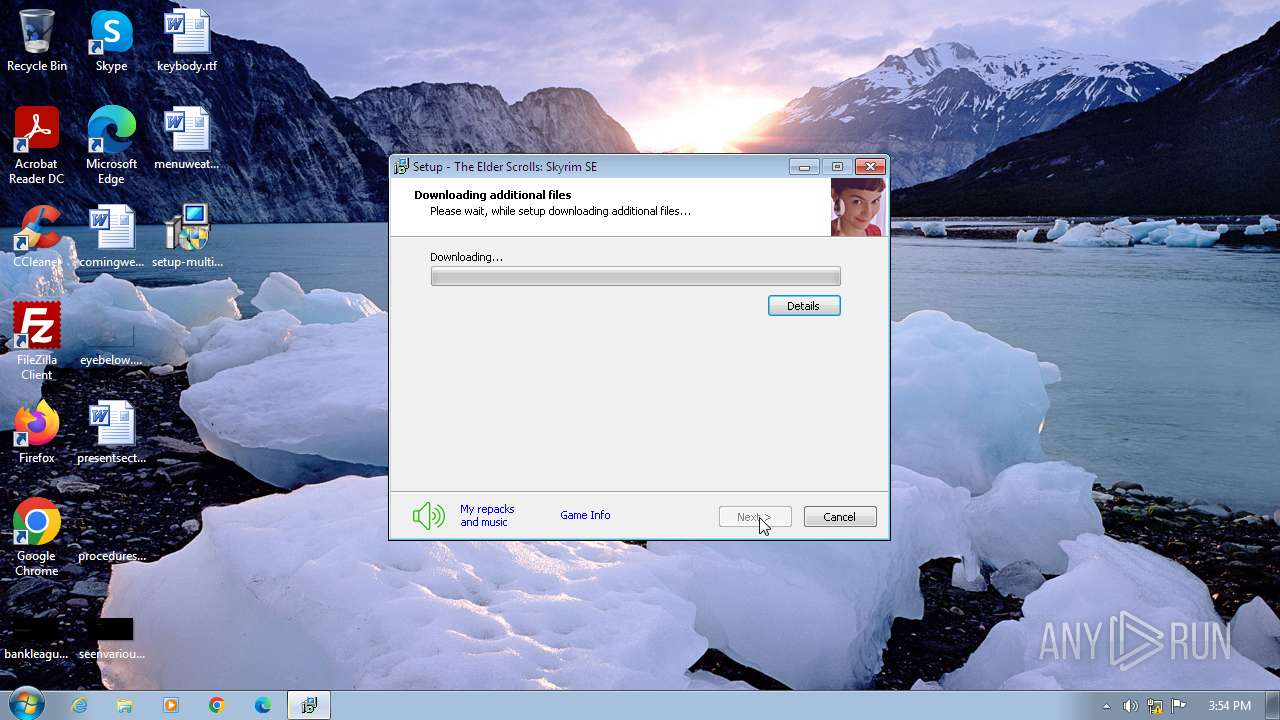Select the presentsect document icon
Image resolution: width=1280 pixels, height=720 pixels.
[x=111, y=432]
